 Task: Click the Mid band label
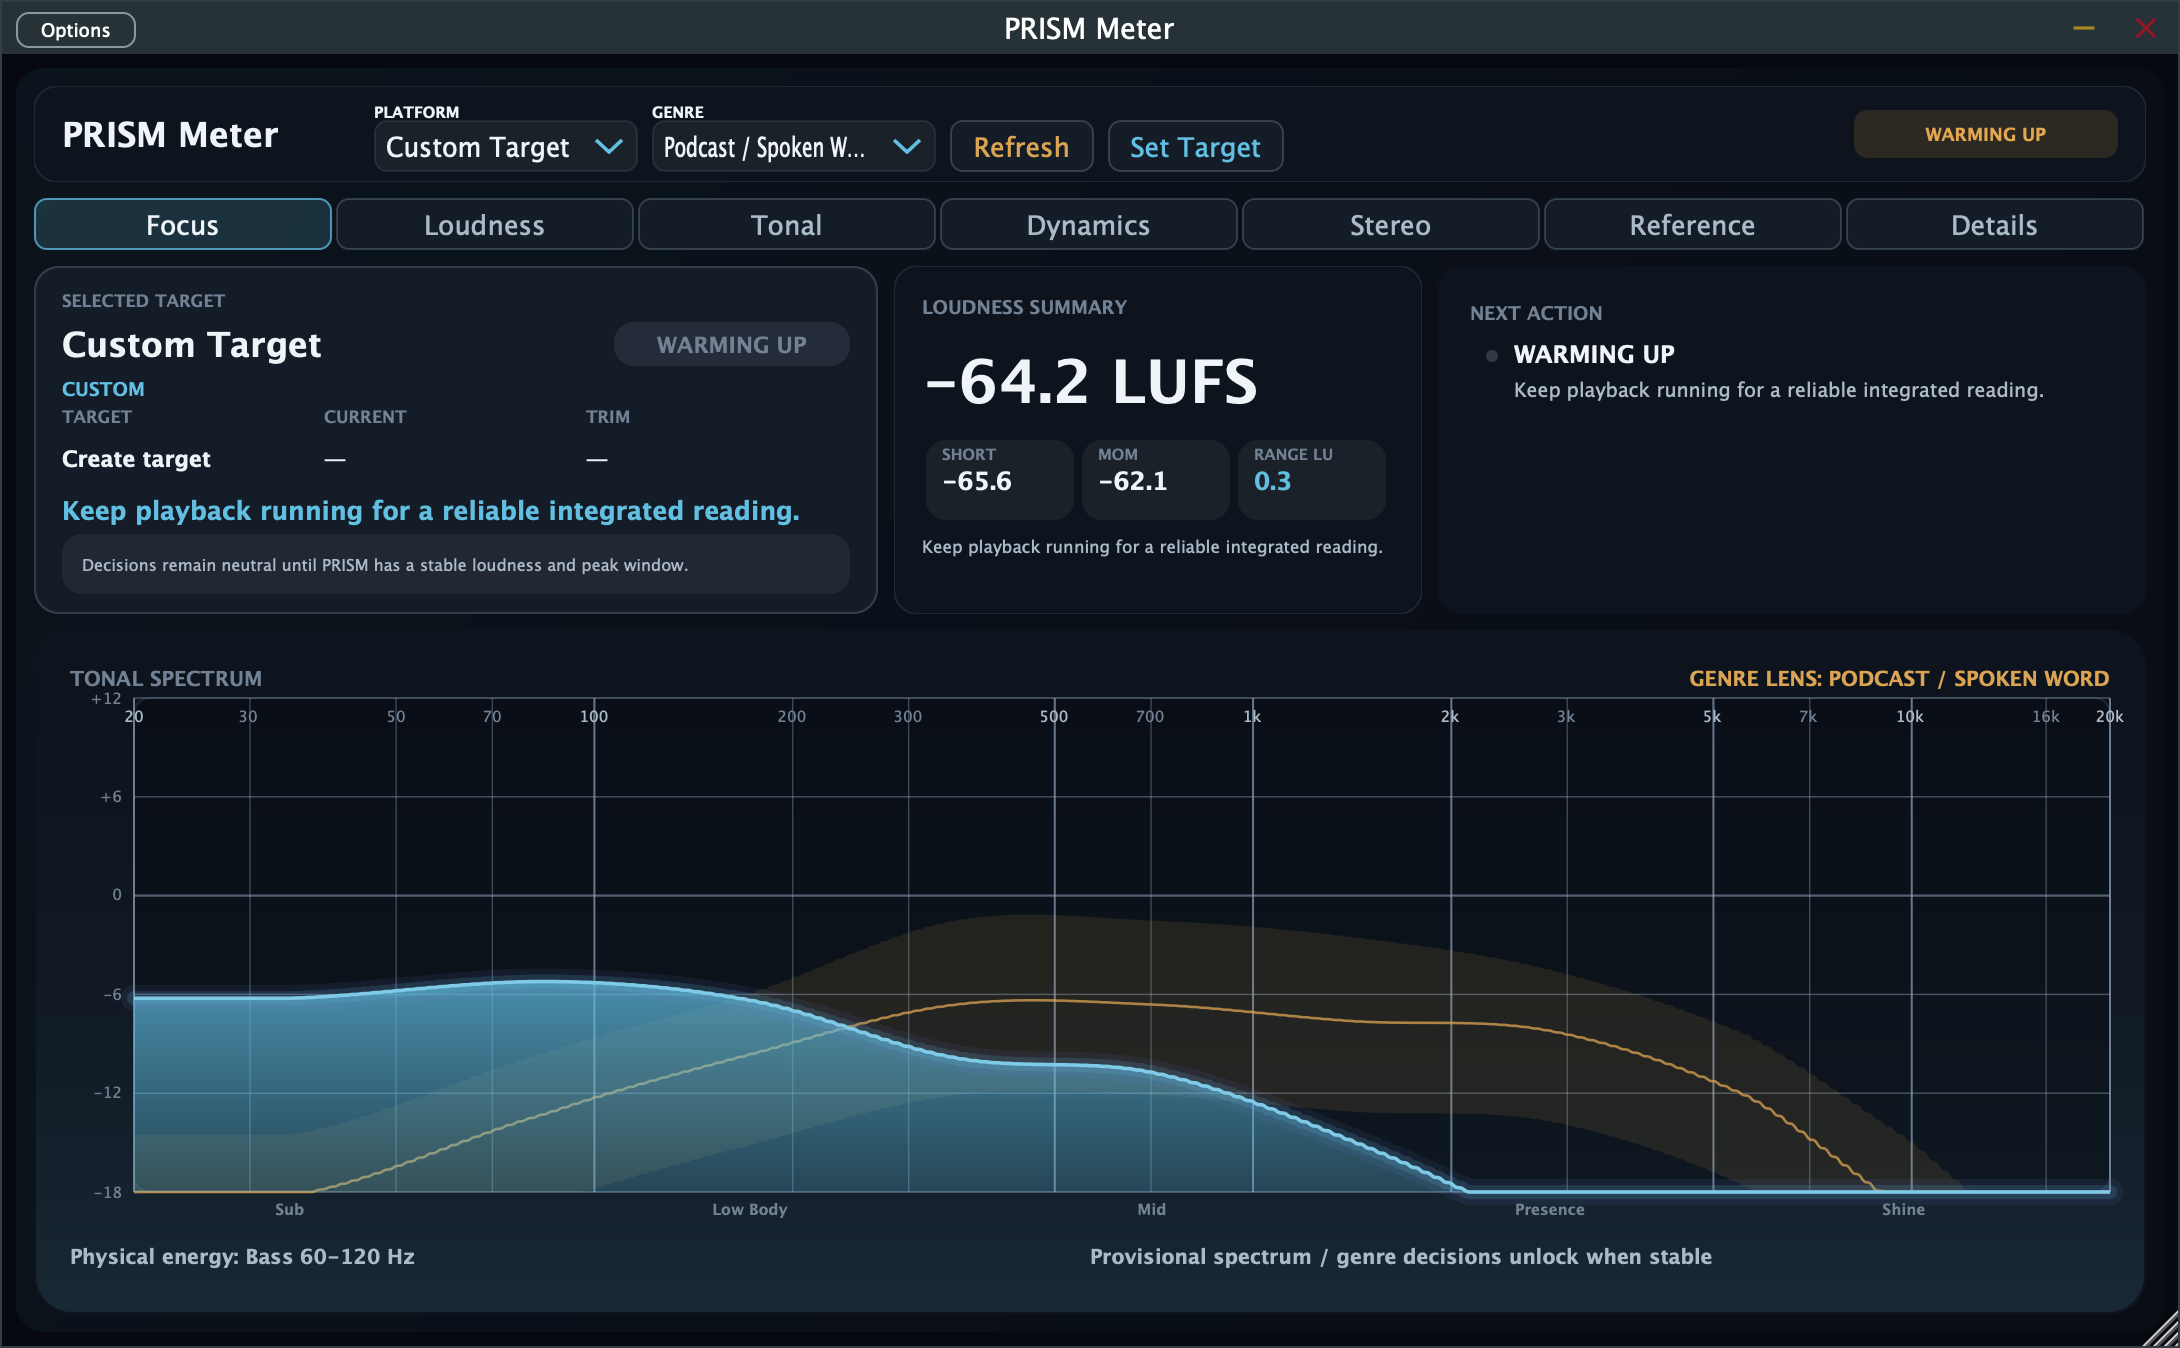pyautogui.click(x=1151, y=1209)
